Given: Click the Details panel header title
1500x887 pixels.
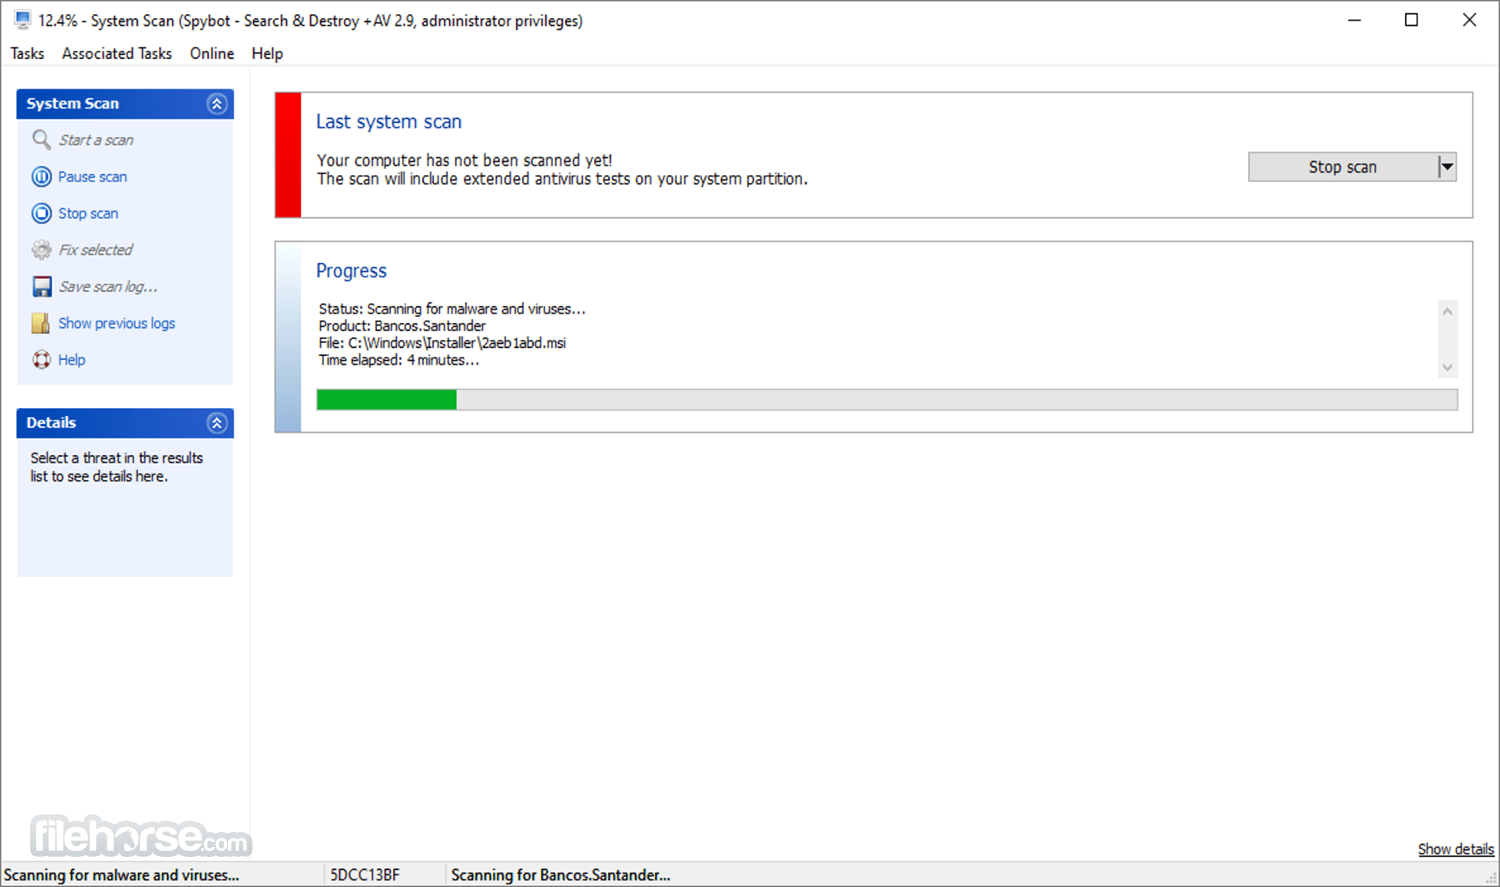Looking at the screenshot, I should pos(51,423).
